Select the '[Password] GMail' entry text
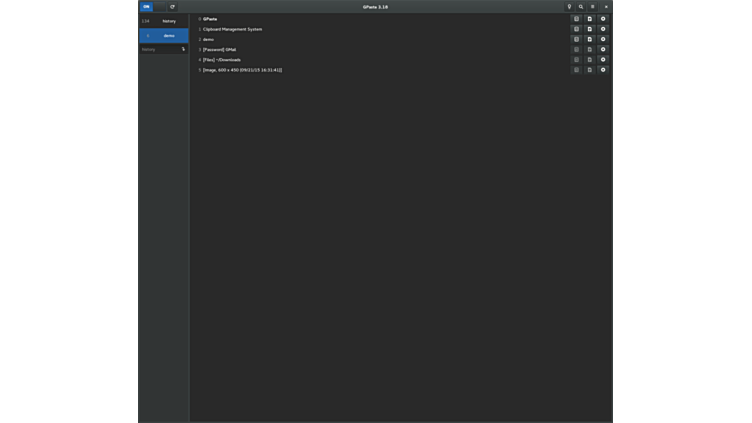This screenshot has width=752, height=423. point(219,49)
